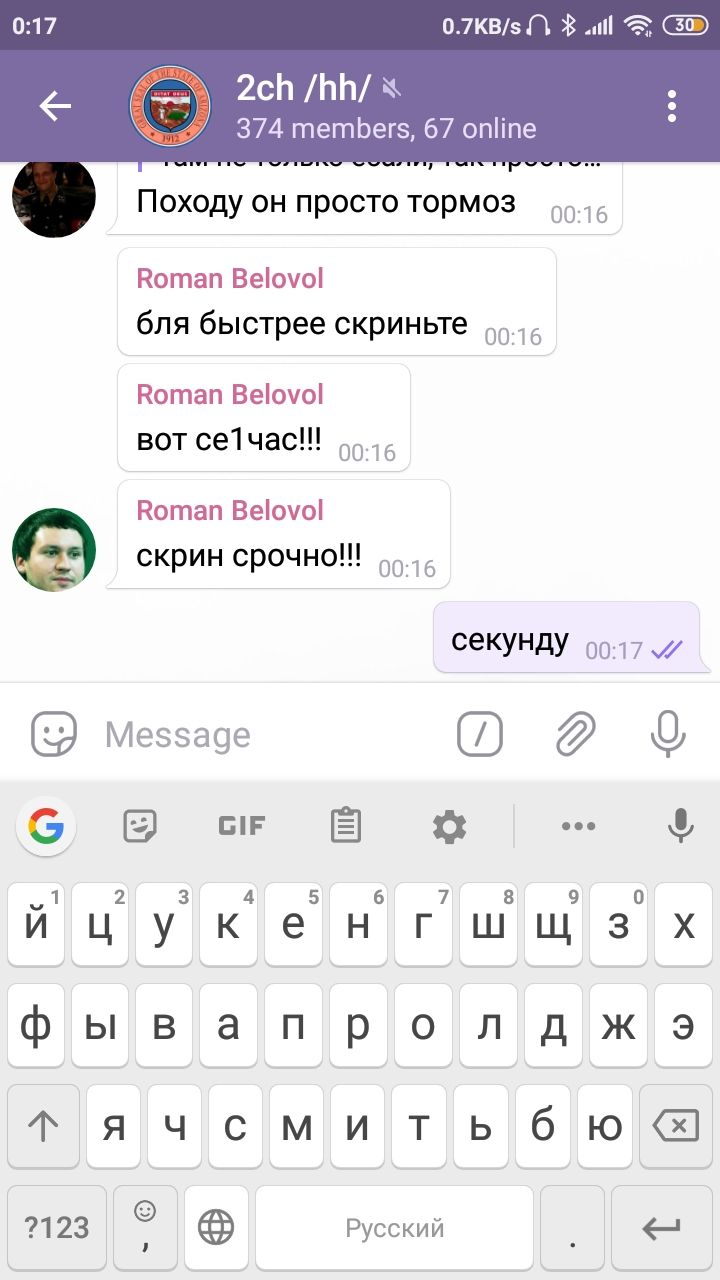Tap the bot commands slash icon
This screenshot has height=1280, width=720.
(x=480, y=735)
